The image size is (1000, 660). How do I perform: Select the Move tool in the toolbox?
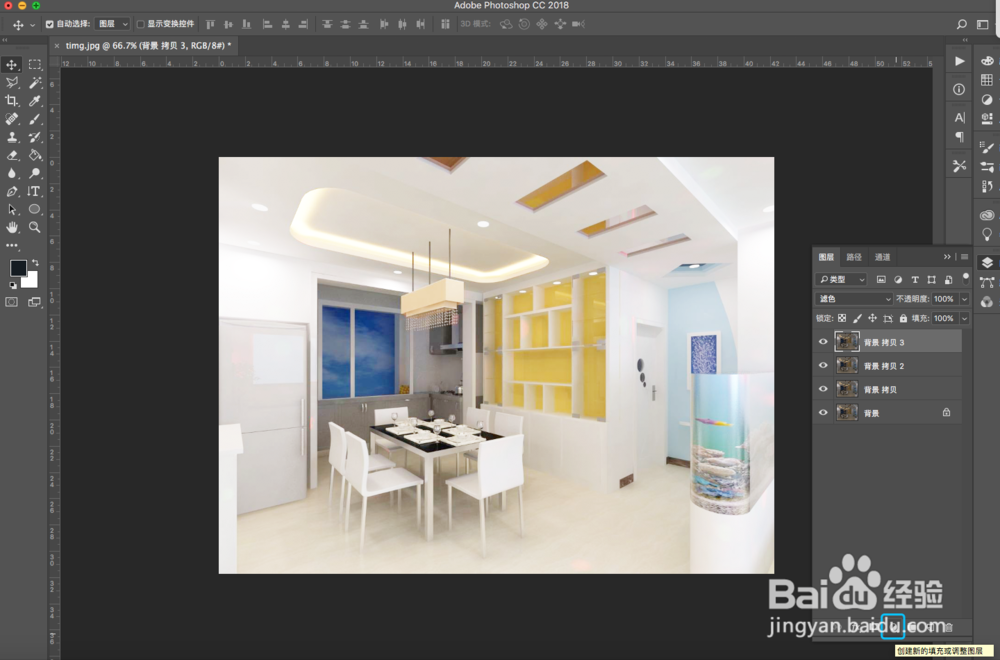(x=11, y=64)
